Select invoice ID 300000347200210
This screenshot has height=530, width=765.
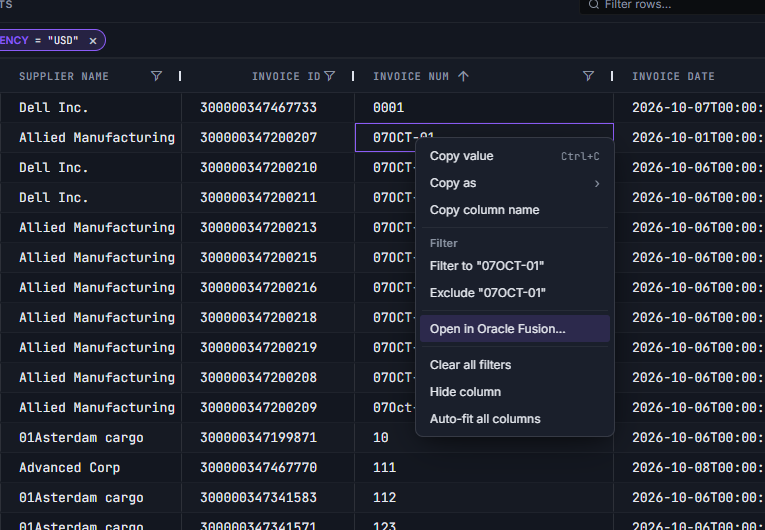[268, 167]
